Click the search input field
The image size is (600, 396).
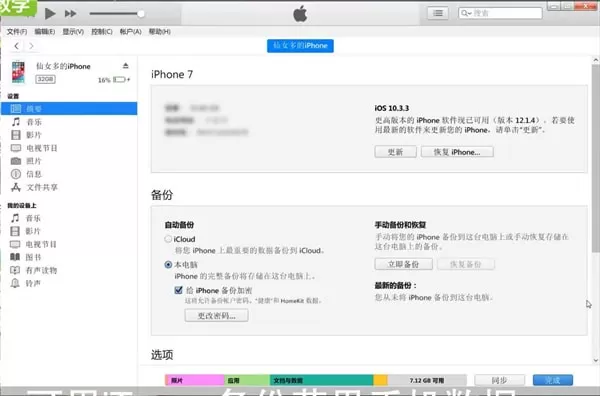[x=500, y=13]
